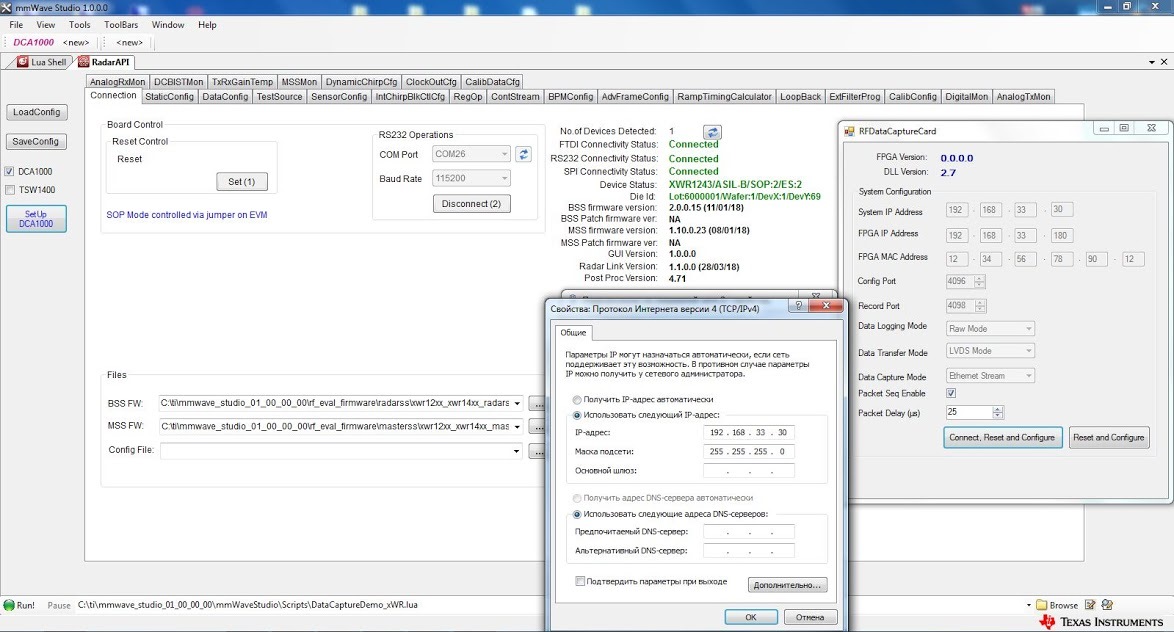Click the green Run icon
The height and width of the screenshot is (632, 1174).
coord(9,605)
